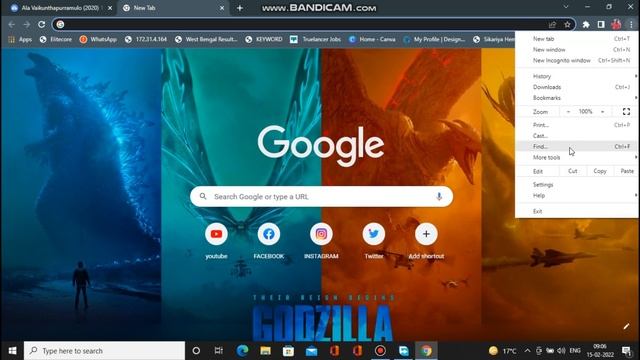Close the New Tab tab

click(222, 8)
